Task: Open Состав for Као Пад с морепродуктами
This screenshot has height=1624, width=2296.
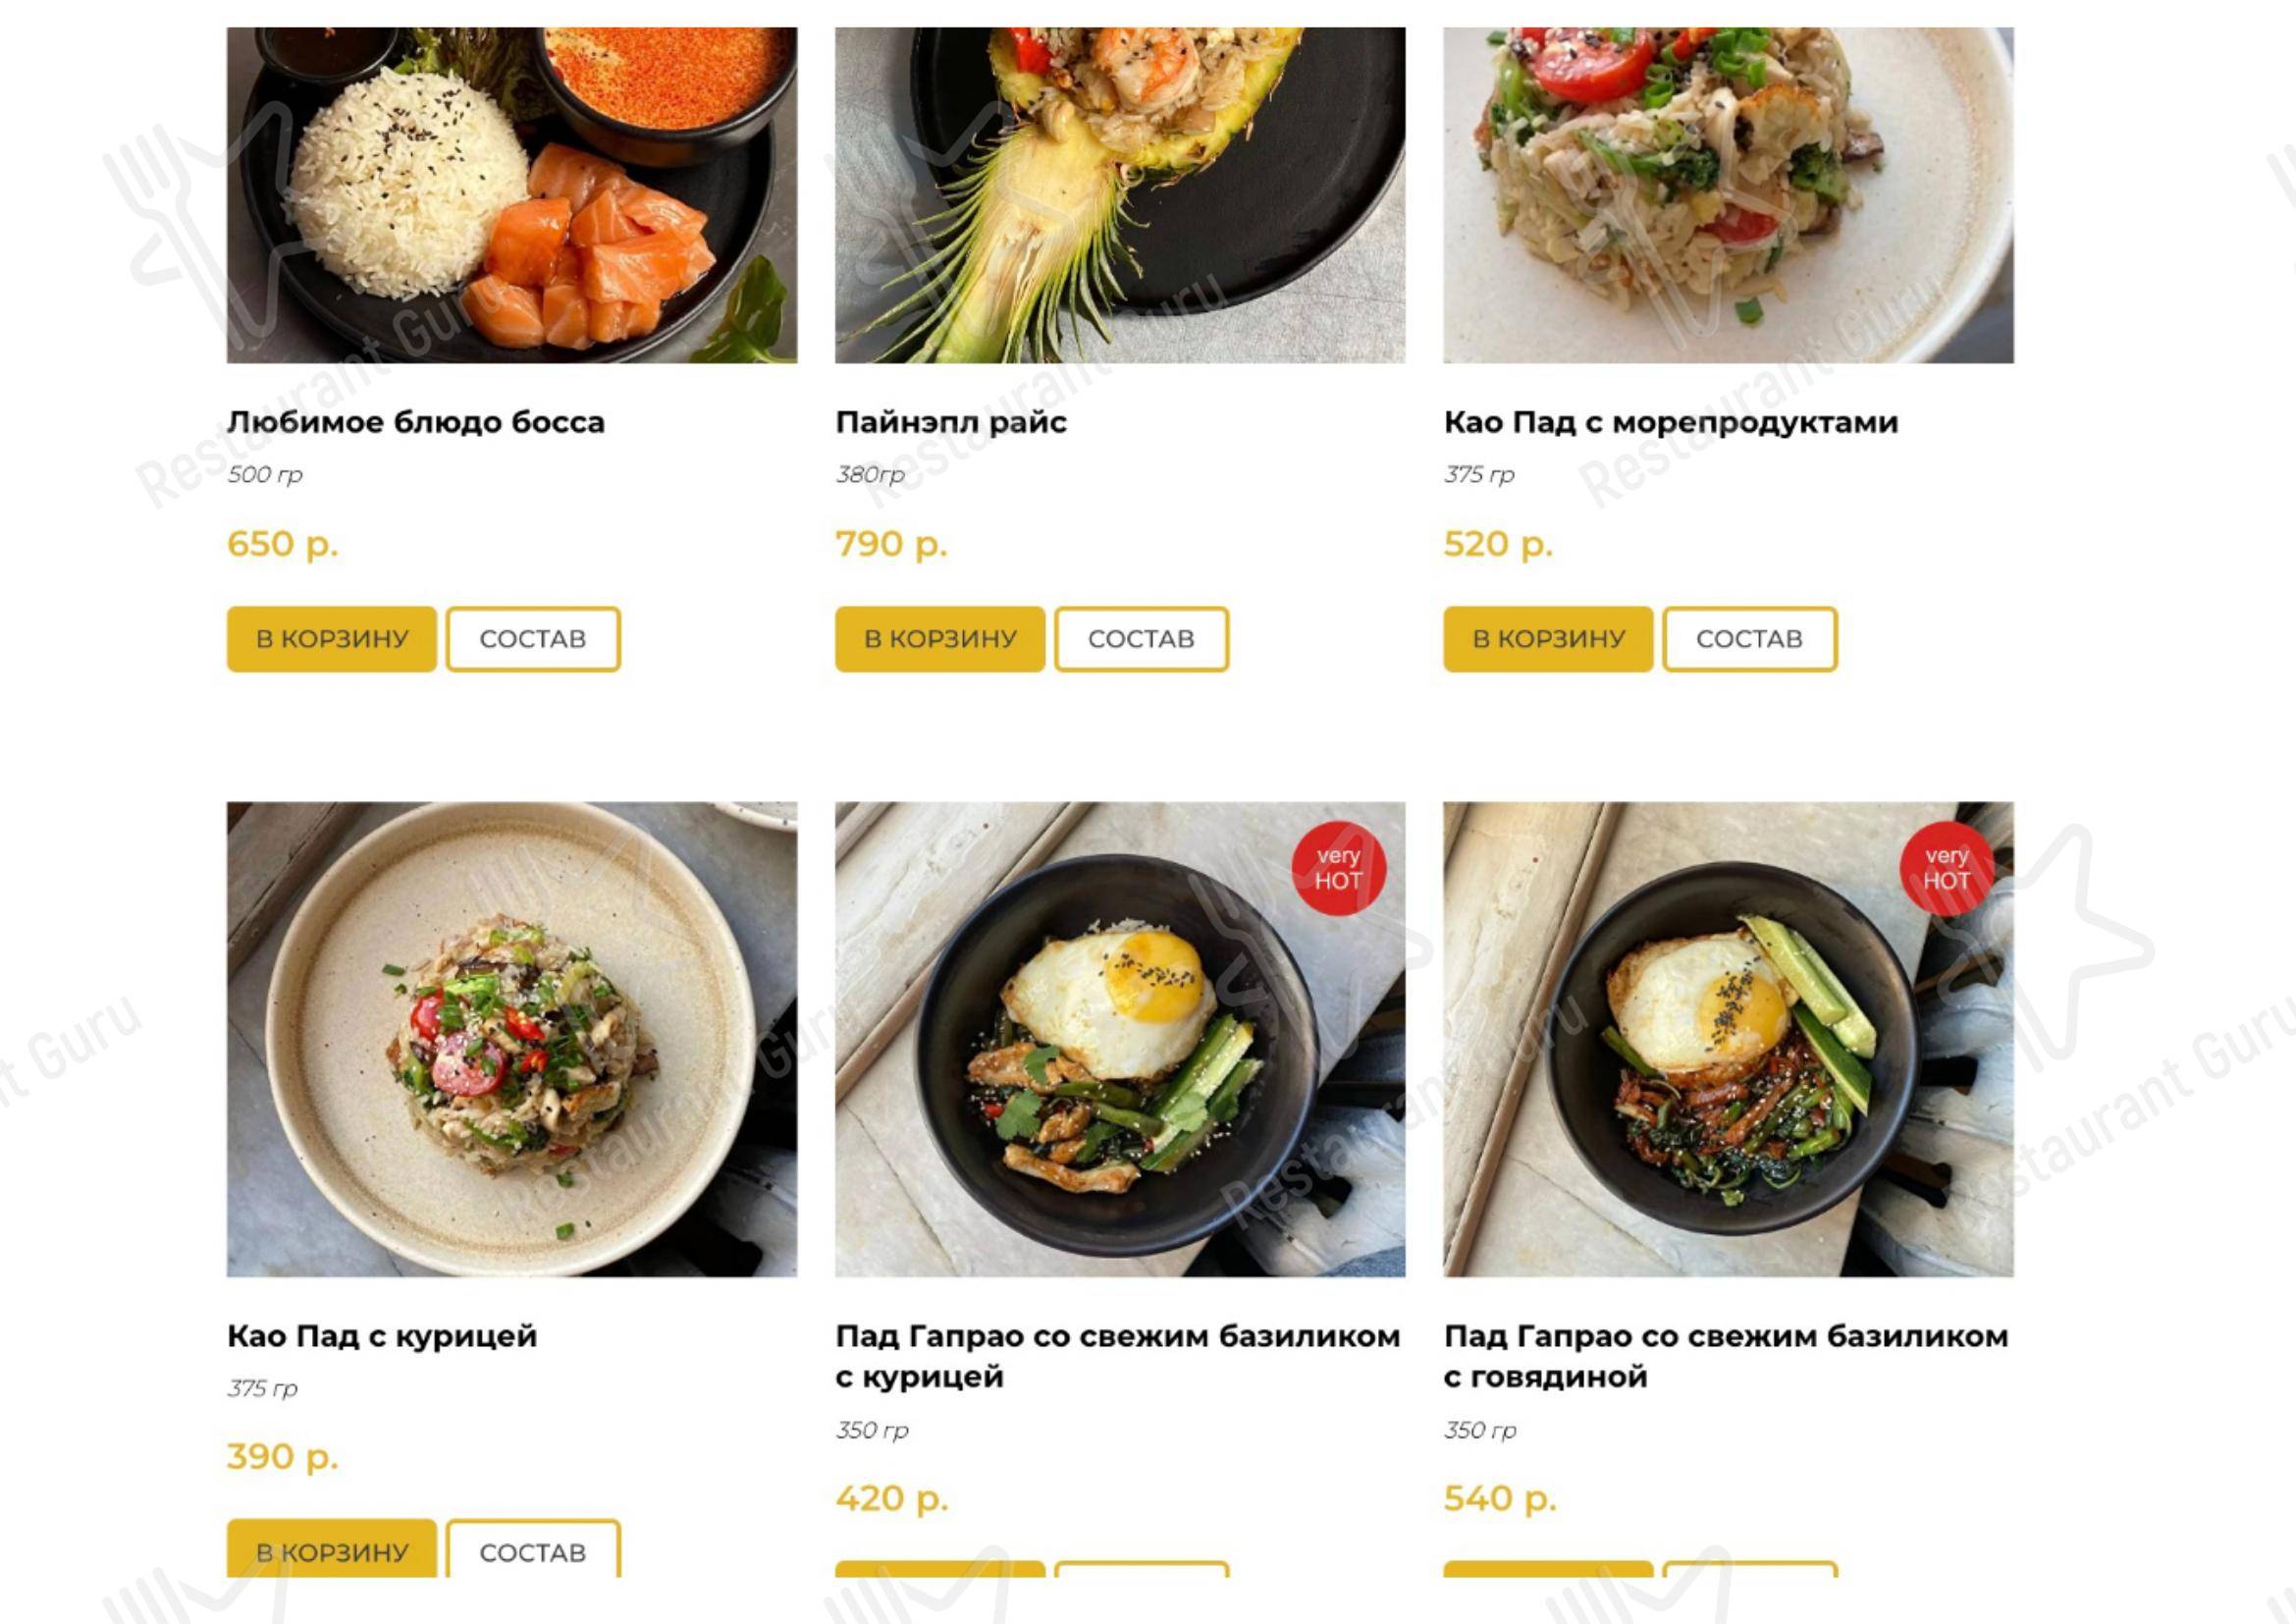Action: coord(1750,639)
